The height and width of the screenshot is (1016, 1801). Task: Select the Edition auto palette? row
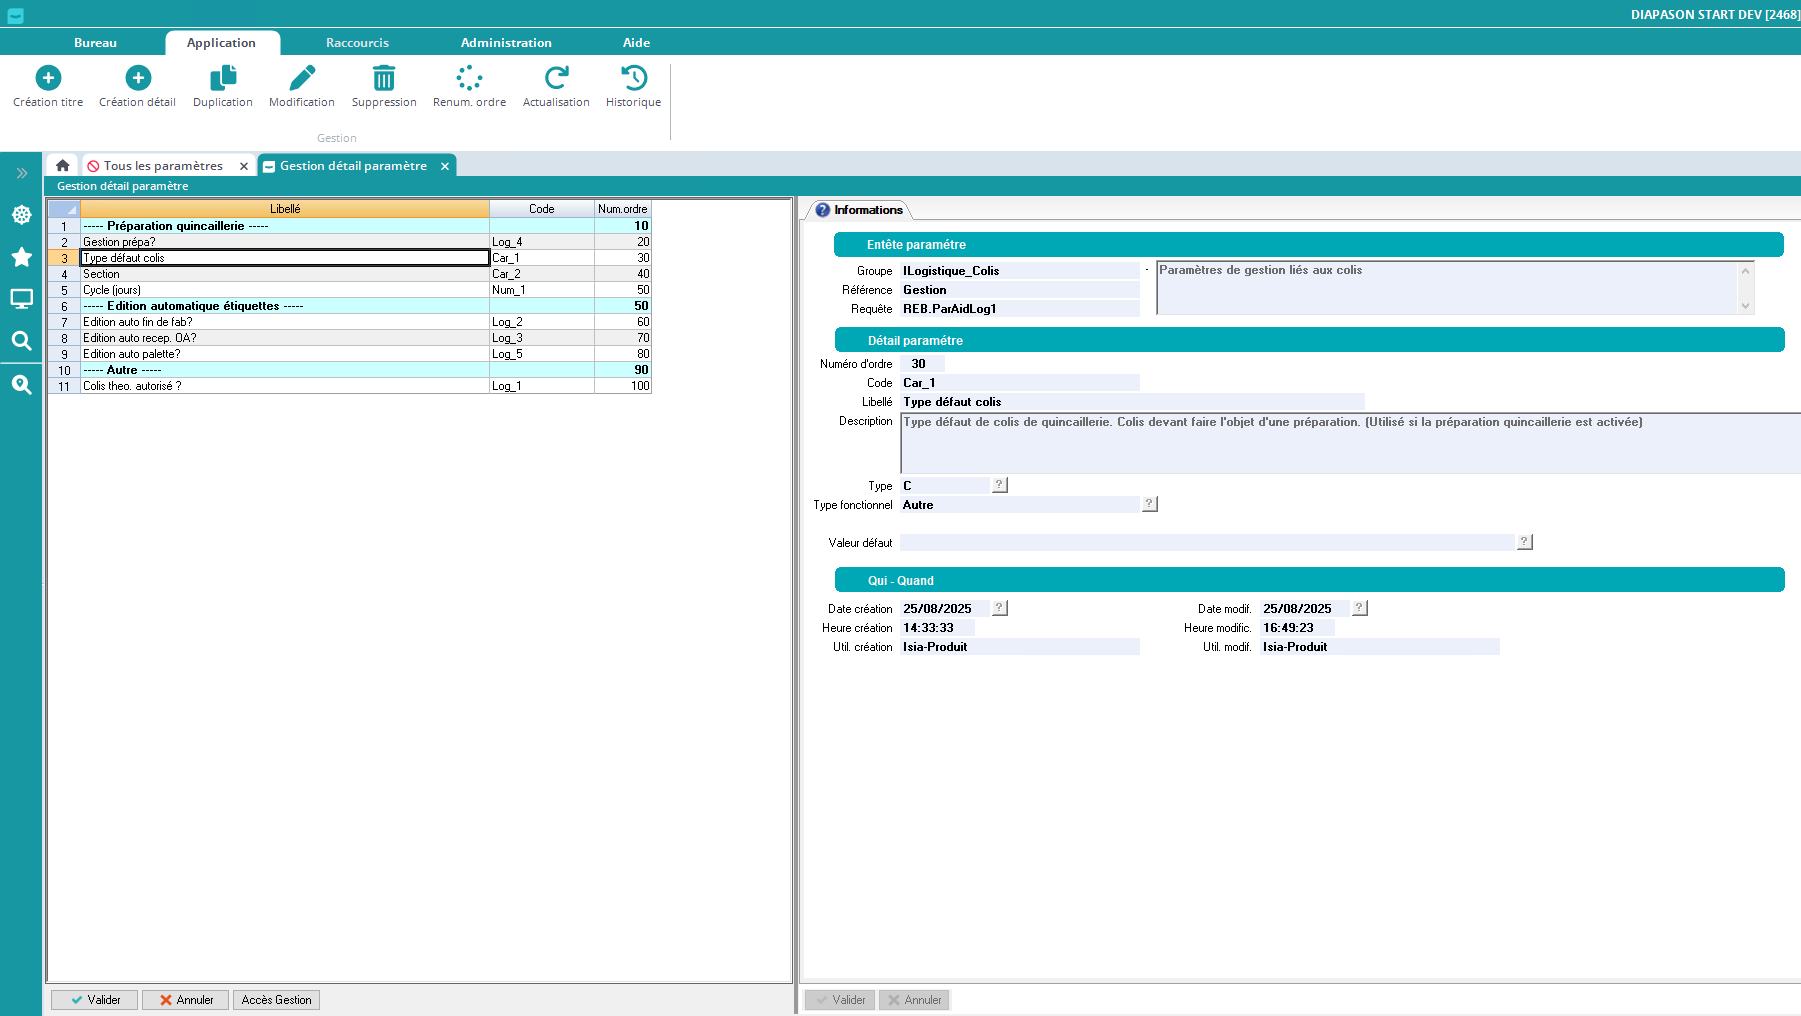(284, 354)
